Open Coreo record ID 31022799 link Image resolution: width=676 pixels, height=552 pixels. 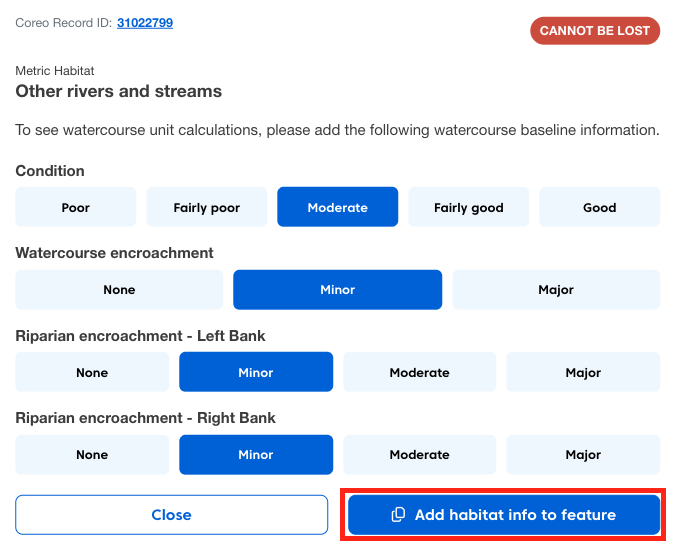click(145, 22)
